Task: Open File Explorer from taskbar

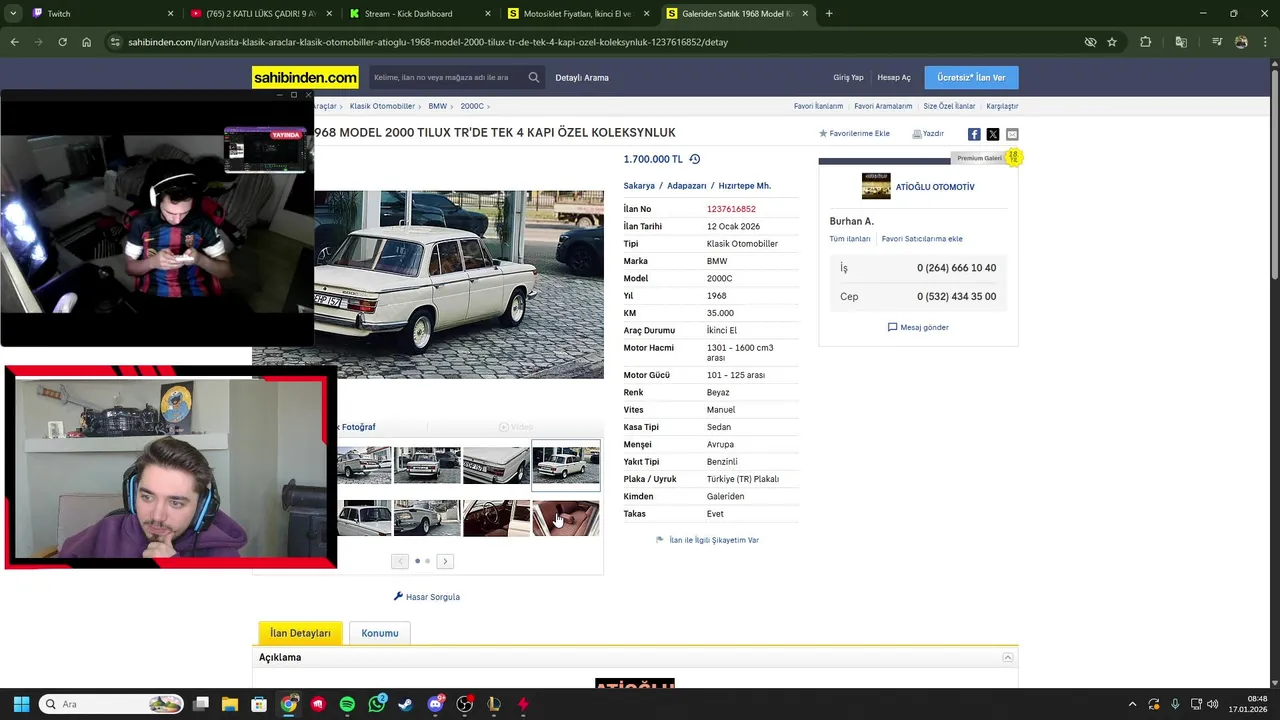Action: [230, 704]
